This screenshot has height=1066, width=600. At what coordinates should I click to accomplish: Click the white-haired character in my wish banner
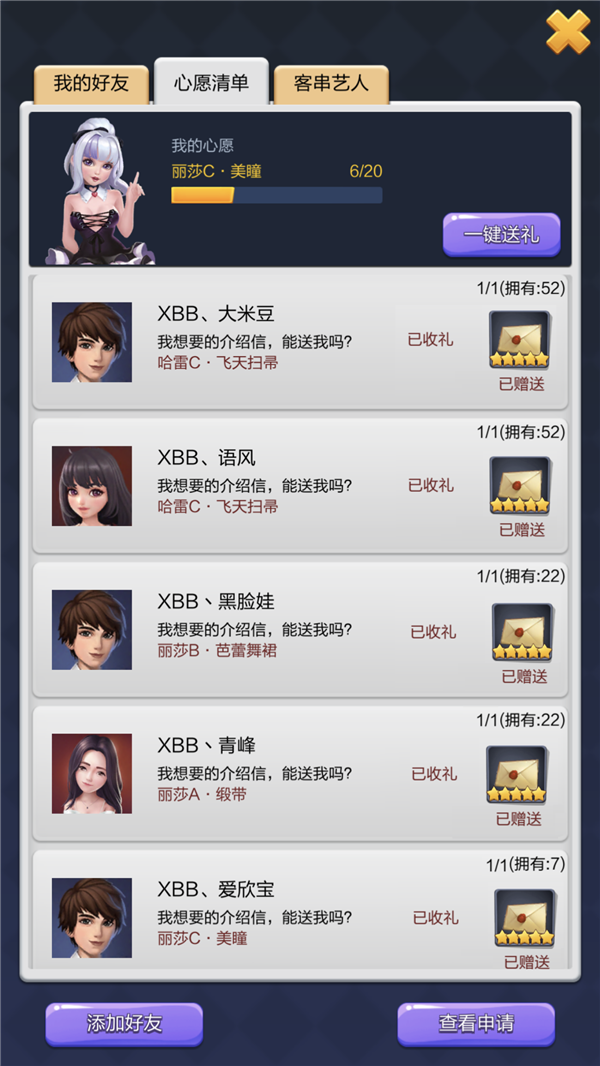(x=101, y=192)
